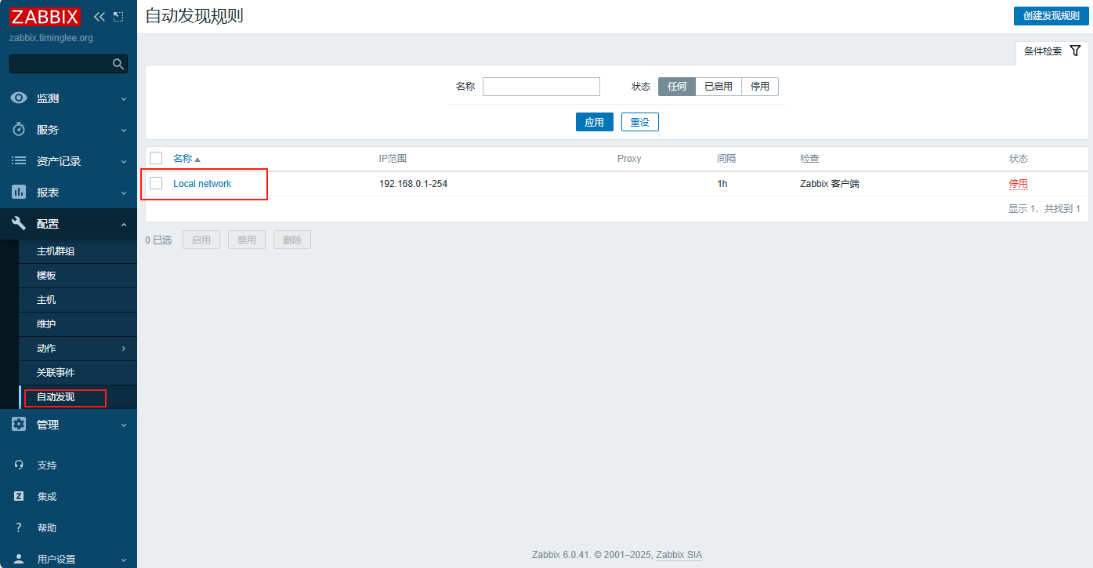Viewport: 1093px width, 568px height.
Task: Check the select-all checkbox in table header
Action: point(156,158)
